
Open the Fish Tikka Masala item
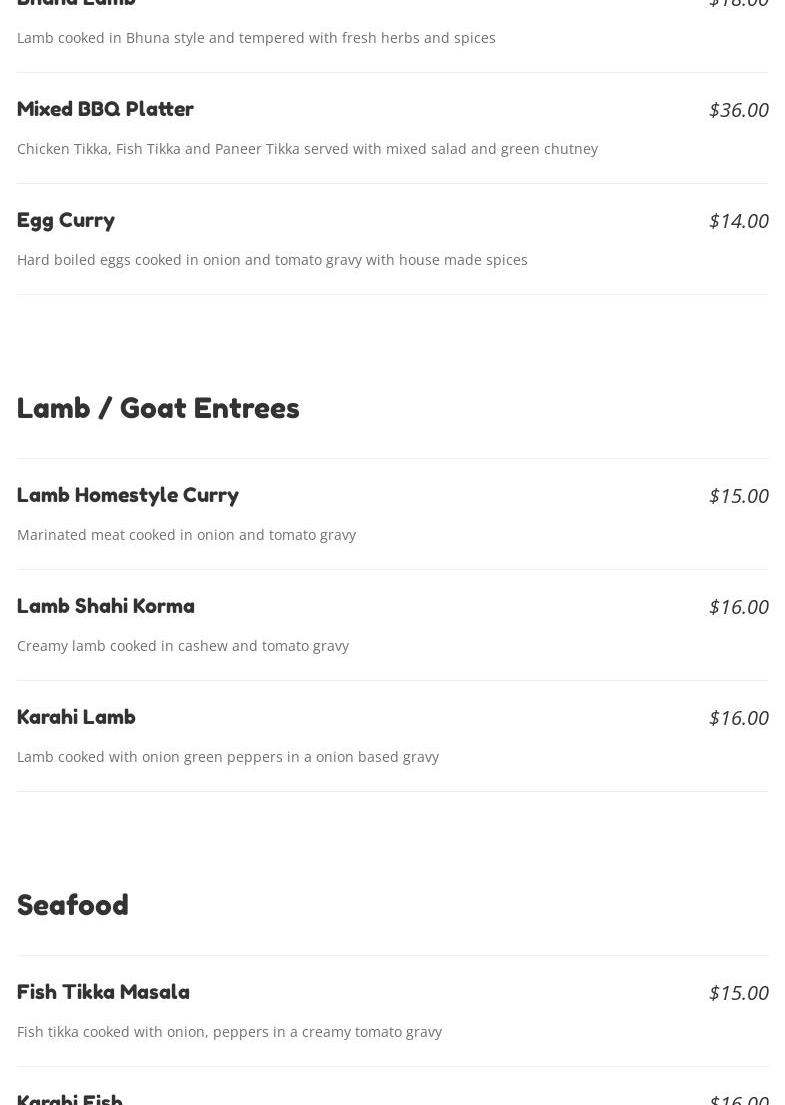(x=103, y=992)
